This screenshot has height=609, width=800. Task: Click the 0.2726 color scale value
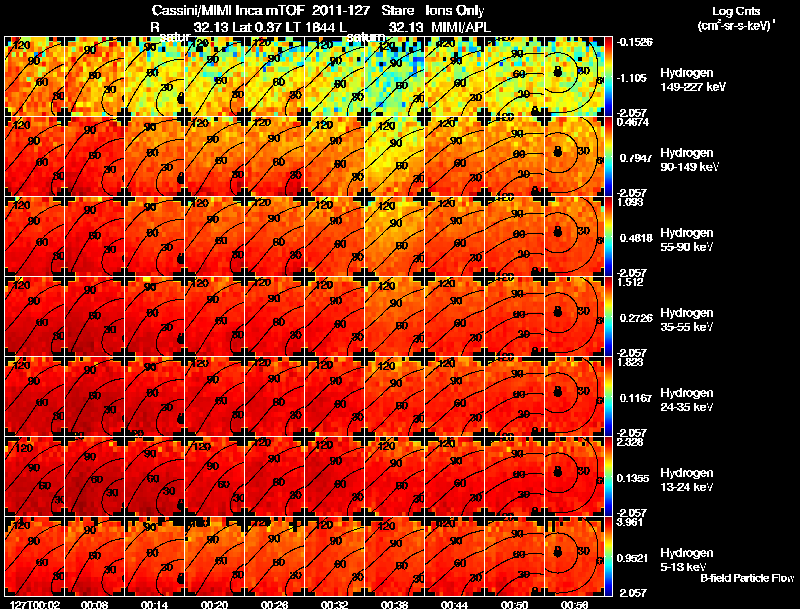pyautogui.click(x=636, y=318)
